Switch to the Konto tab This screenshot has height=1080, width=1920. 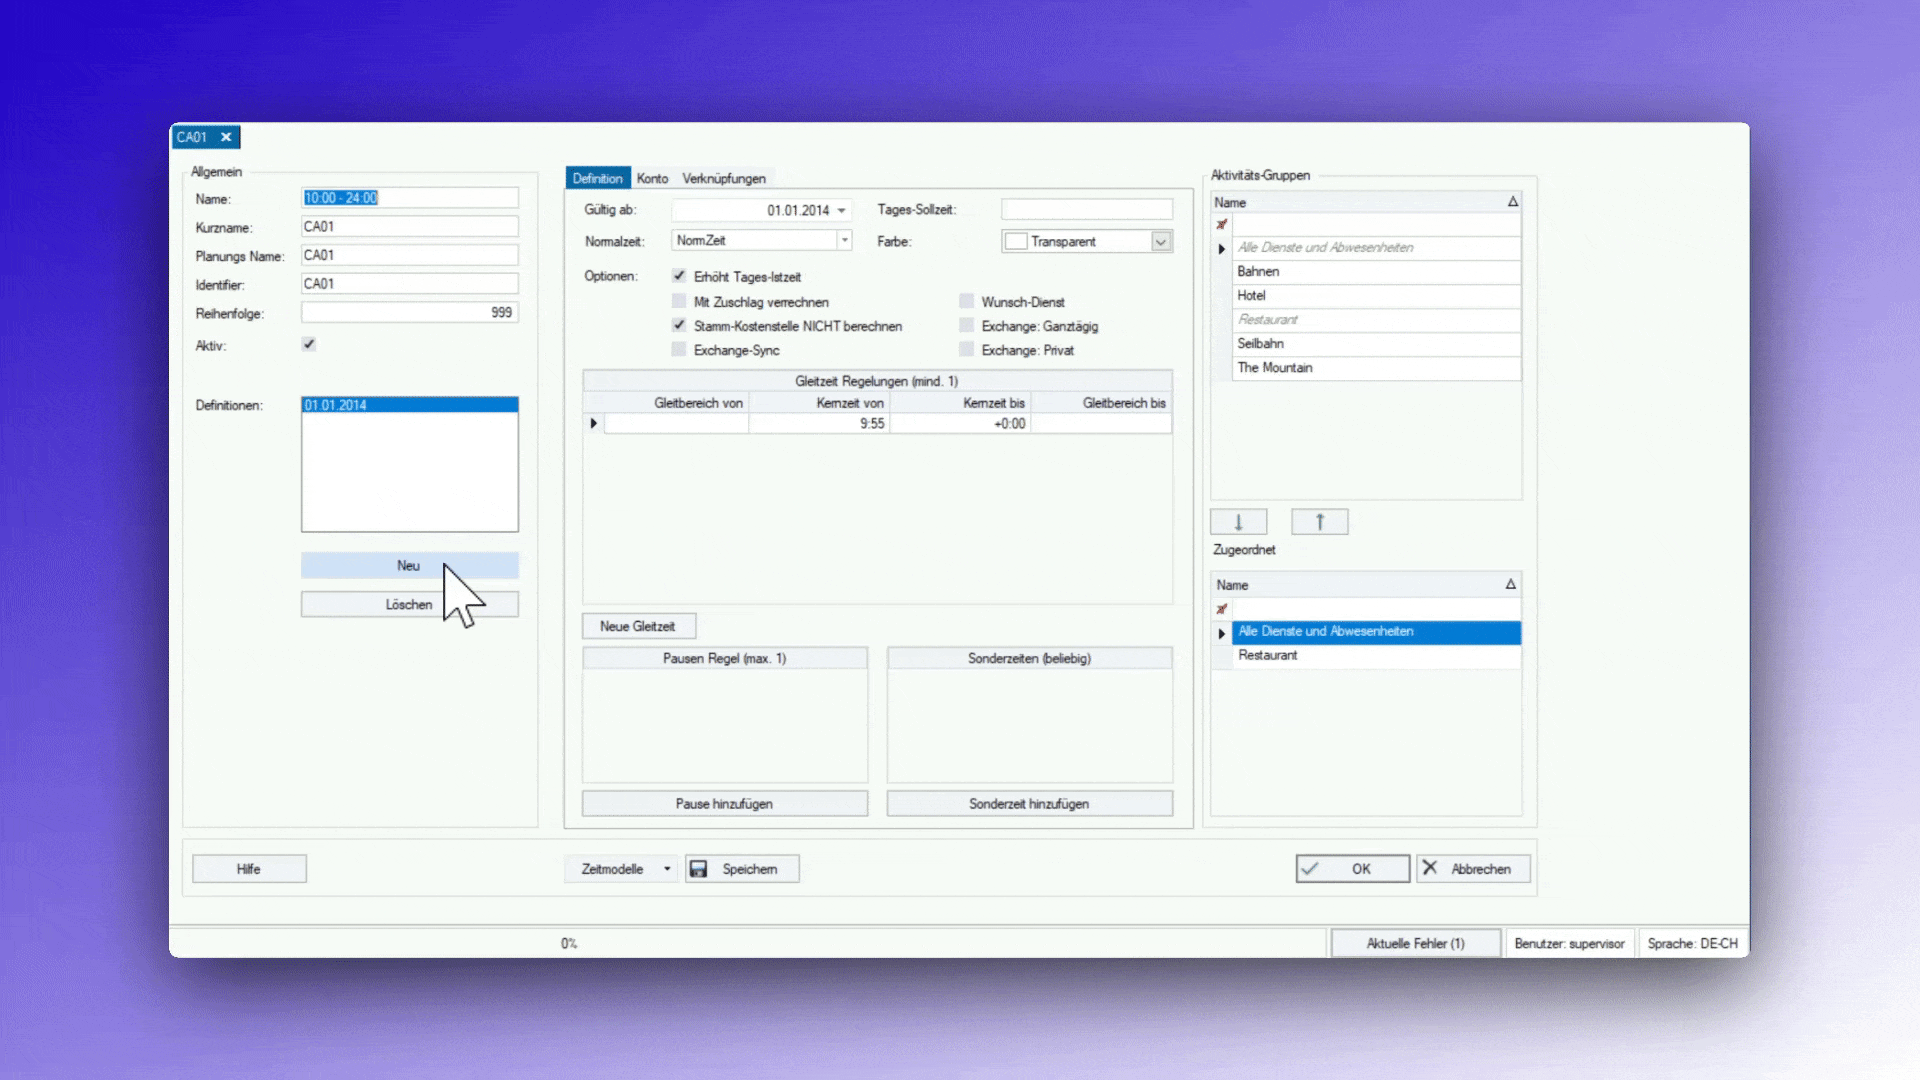[652, 178]
